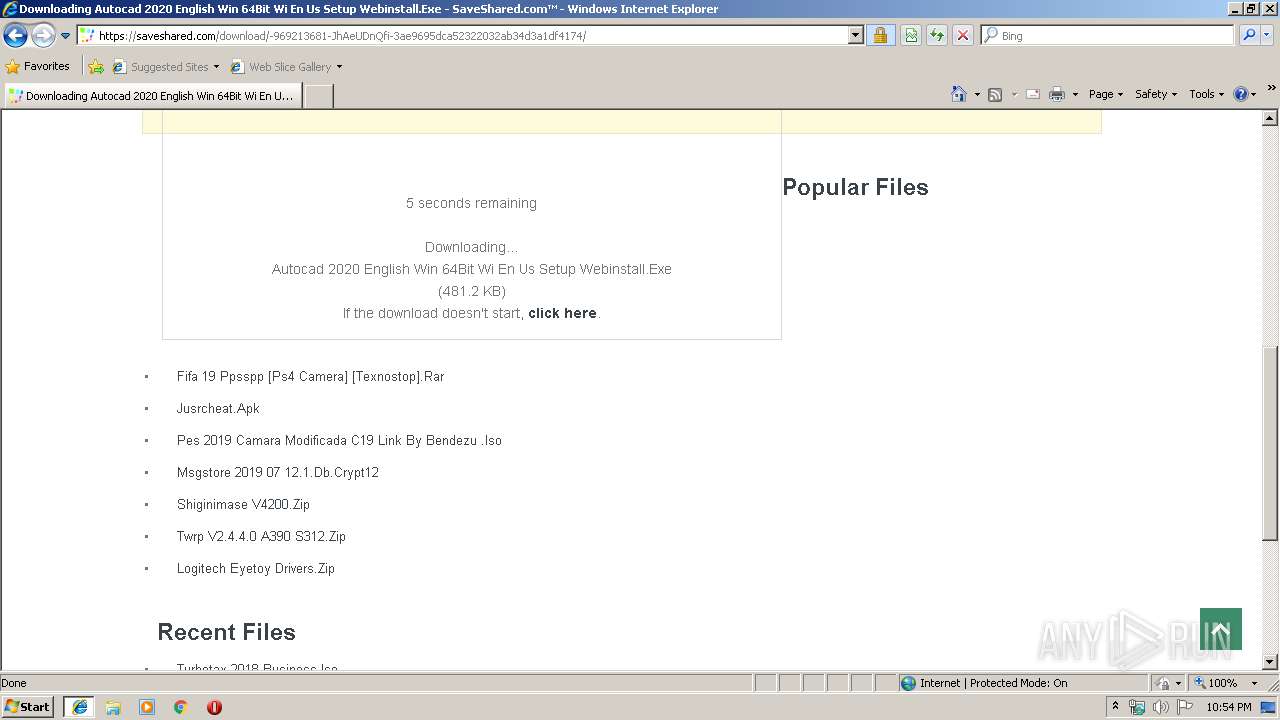Start search with the magnifier icon
Viewport: 1280px width, 720px height.
(1248, 36)
